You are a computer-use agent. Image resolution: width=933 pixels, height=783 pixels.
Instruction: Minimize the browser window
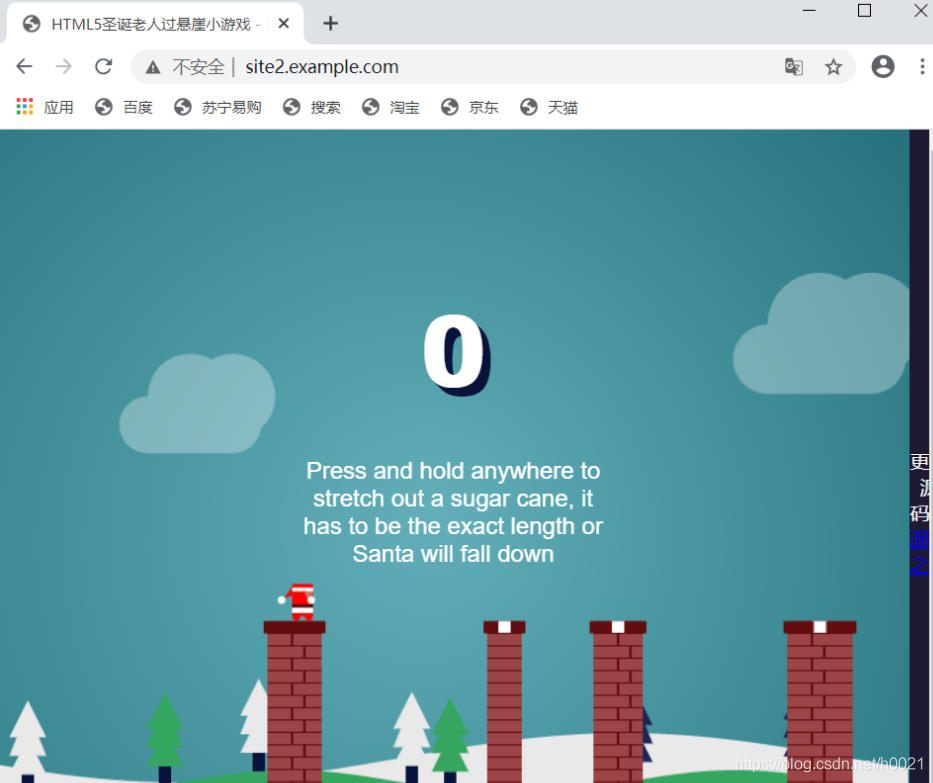coord(809,11)
